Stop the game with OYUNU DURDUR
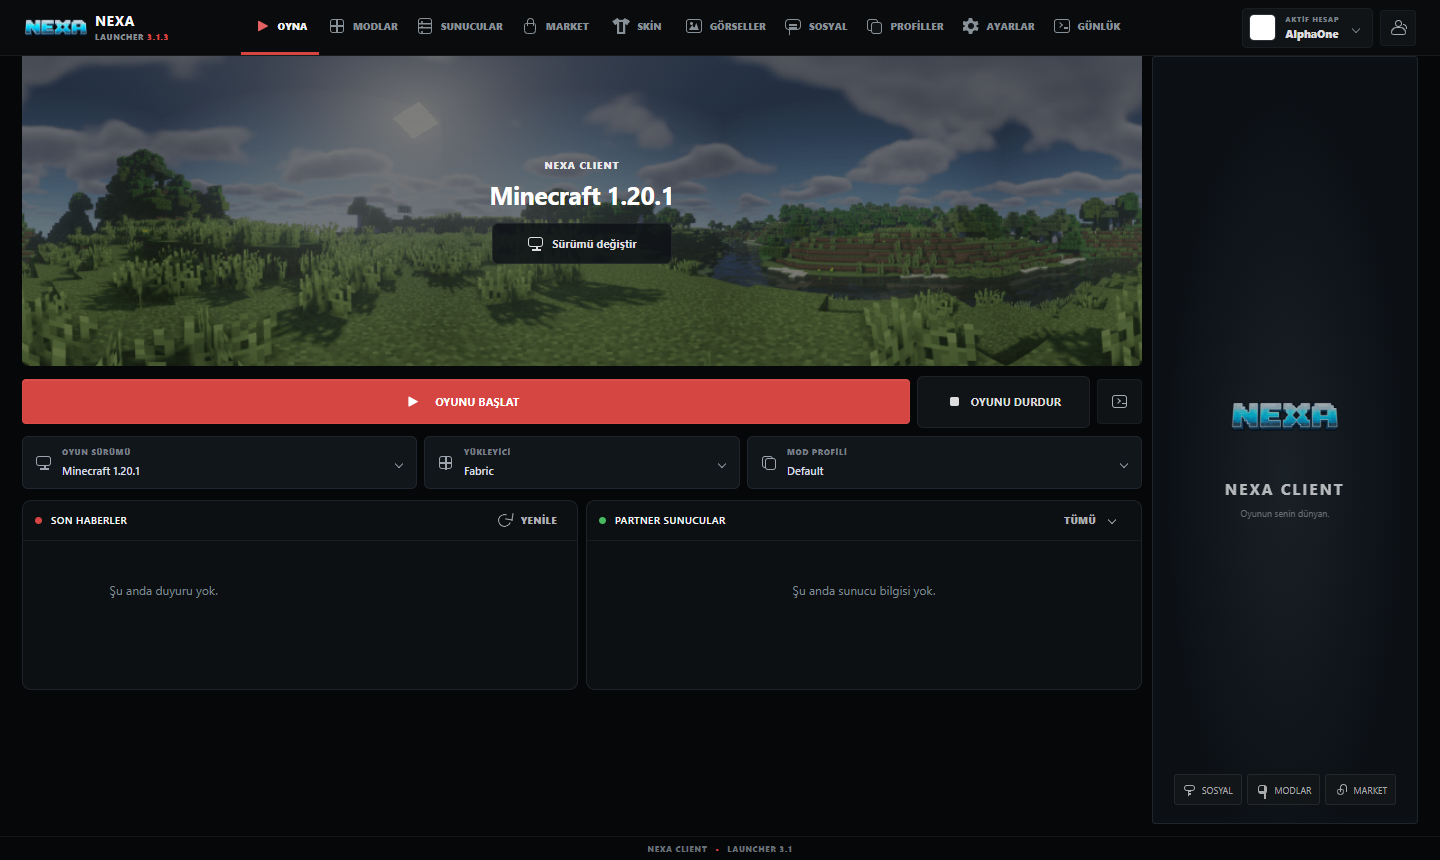Screen dimensions: 1440x860 [1003, 402]
